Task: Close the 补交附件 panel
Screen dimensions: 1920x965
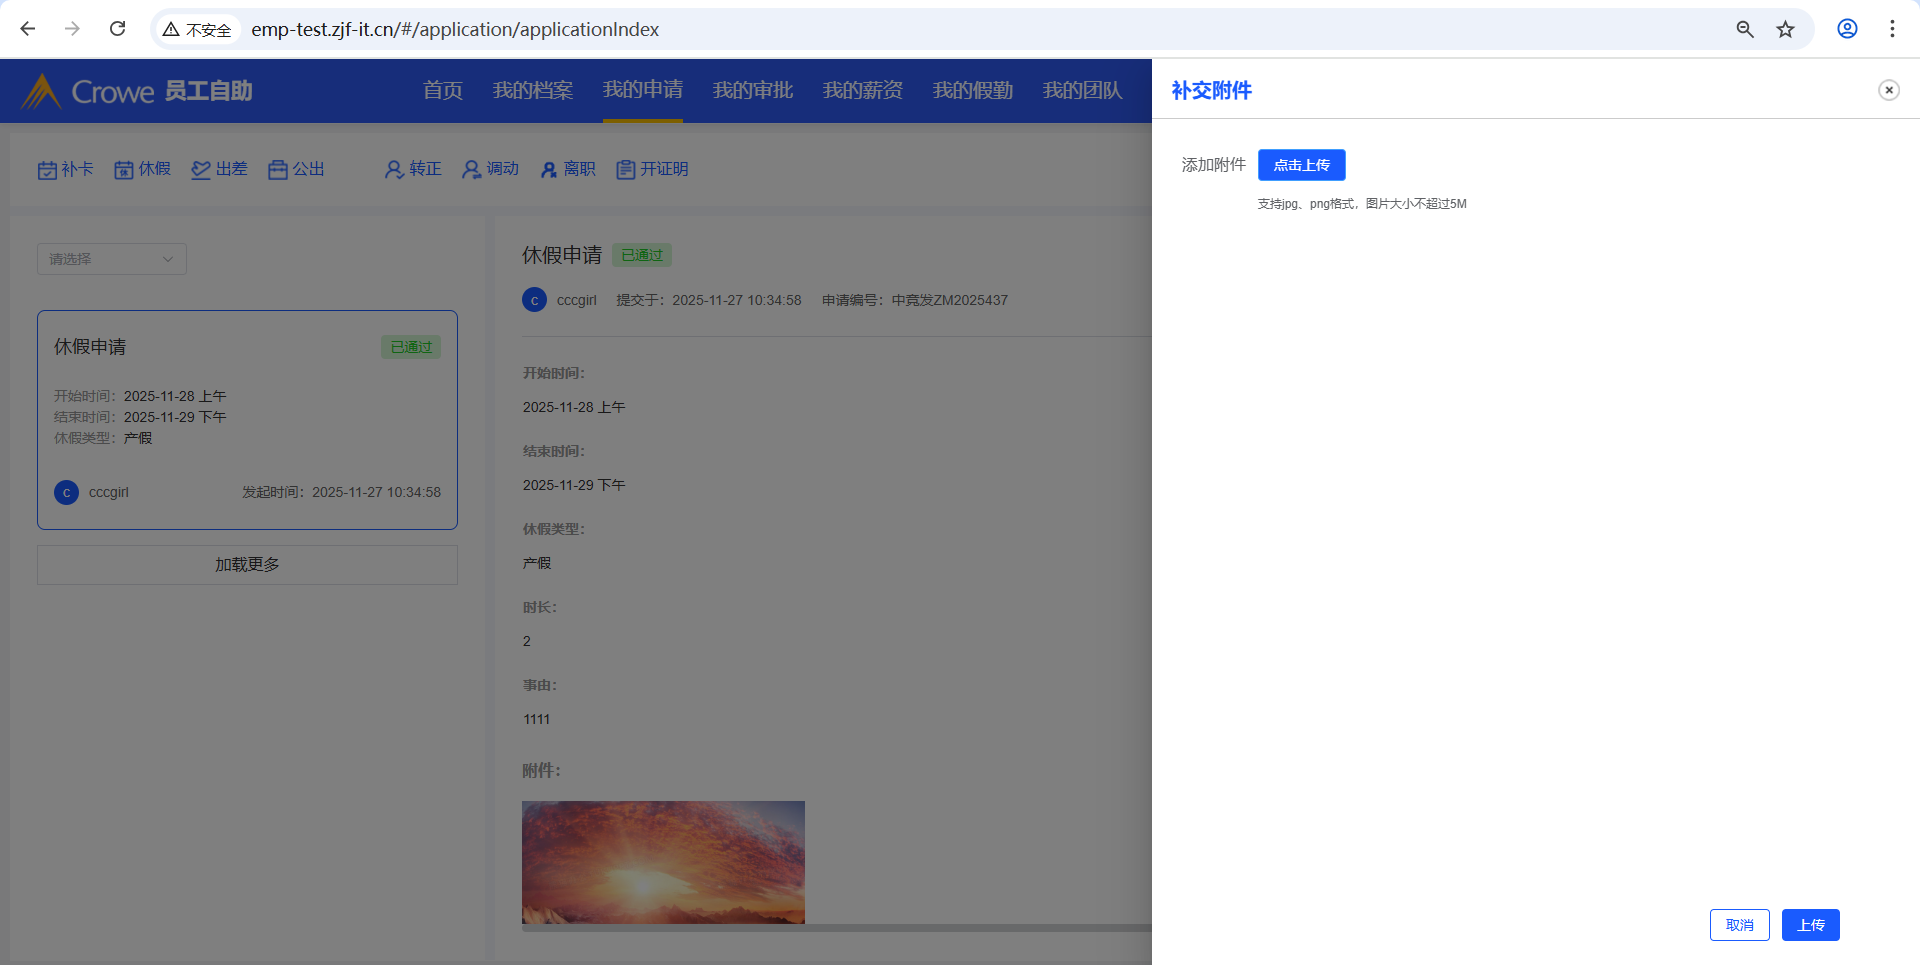Action: point(1888,90)
